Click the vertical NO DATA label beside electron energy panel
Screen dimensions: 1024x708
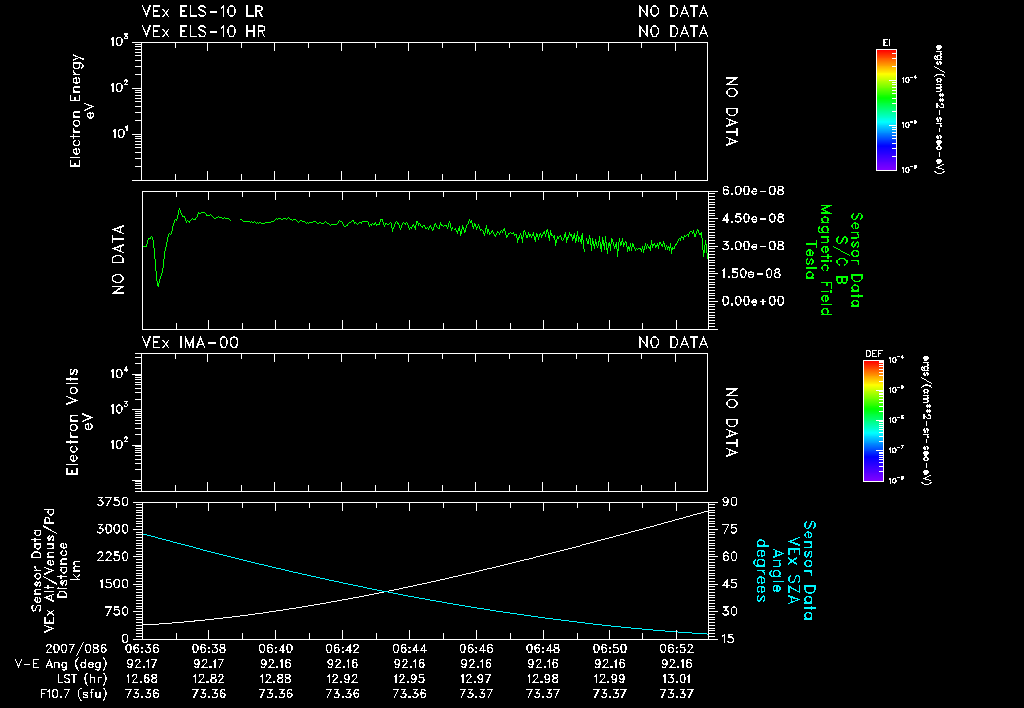click(731, 111)
